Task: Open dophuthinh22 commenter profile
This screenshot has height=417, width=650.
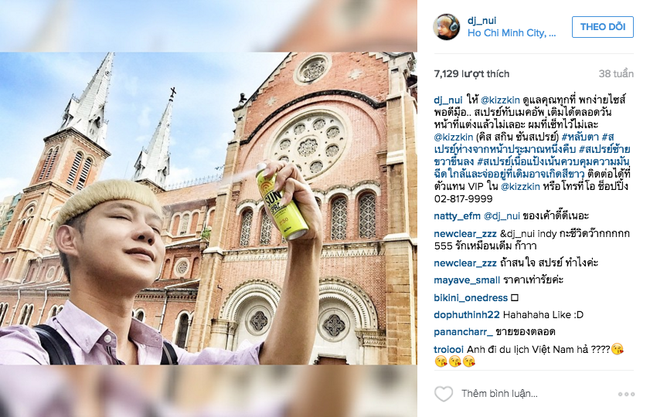Action: point(467,315)
